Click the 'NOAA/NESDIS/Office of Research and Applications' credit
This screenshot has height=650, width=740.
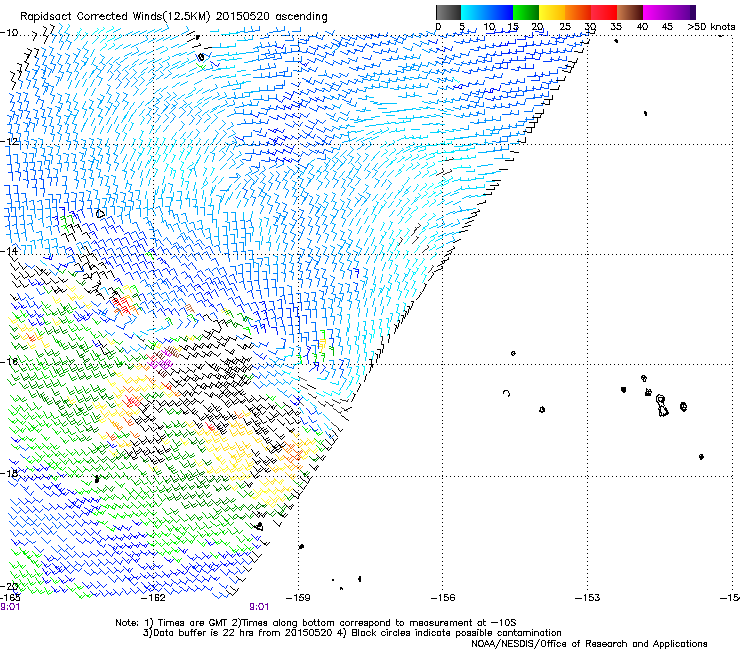(x=589, y=644)
